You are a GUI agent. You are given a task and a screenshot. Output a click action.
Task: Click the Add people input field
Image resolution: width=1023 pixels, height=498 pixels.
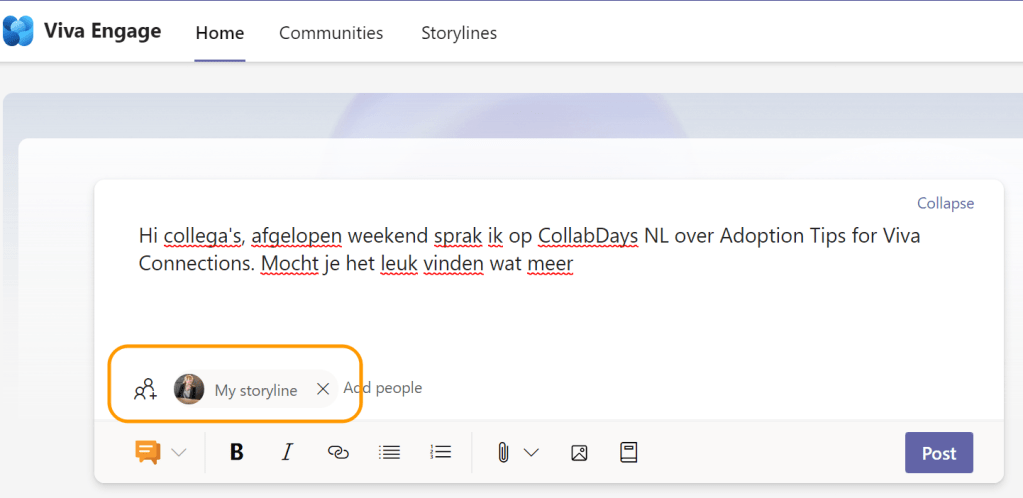click(383, 388)
